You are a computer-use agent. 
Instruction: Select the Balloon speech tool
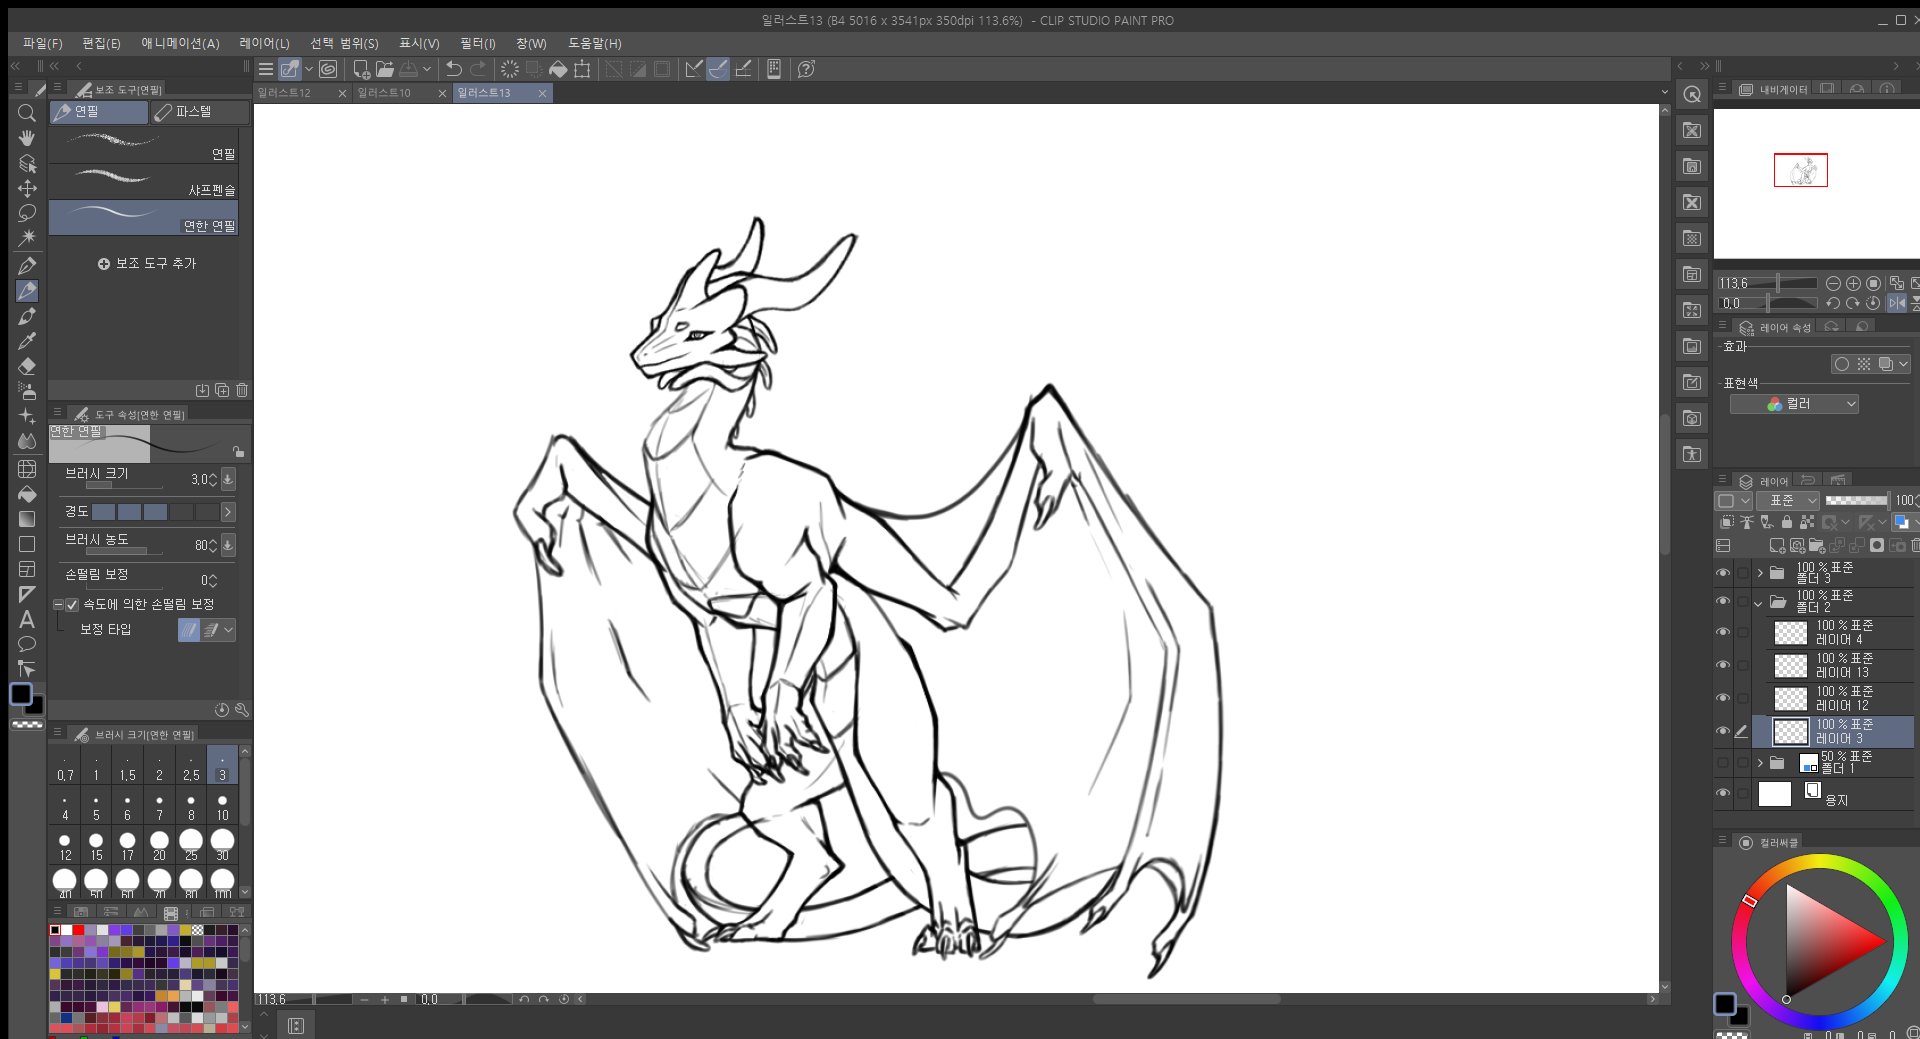[27, 644]
